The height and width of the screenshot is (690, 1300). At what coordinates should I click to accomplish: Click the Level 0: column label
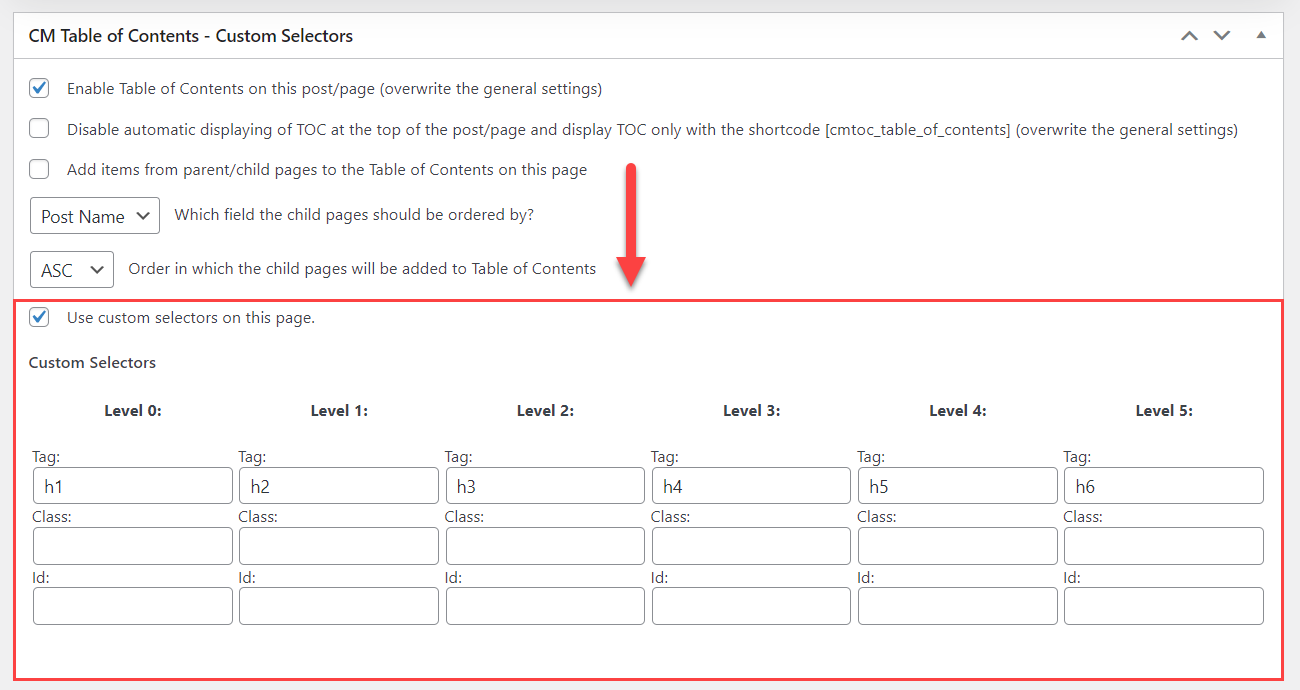click(x=133, y=410)
